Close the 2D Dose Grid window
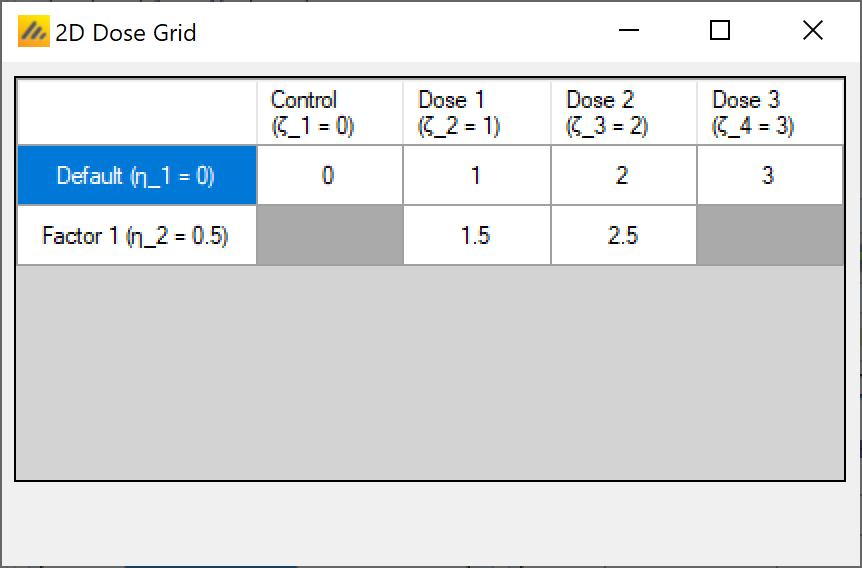862x568 pixels. tap(812, 32)
